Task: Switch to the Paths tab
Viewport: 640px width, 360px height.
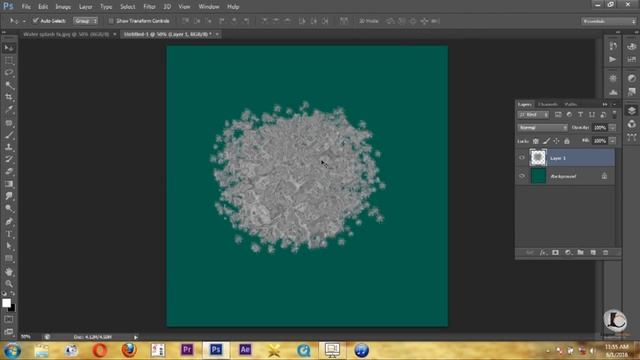Action: (x=571, y=104)
